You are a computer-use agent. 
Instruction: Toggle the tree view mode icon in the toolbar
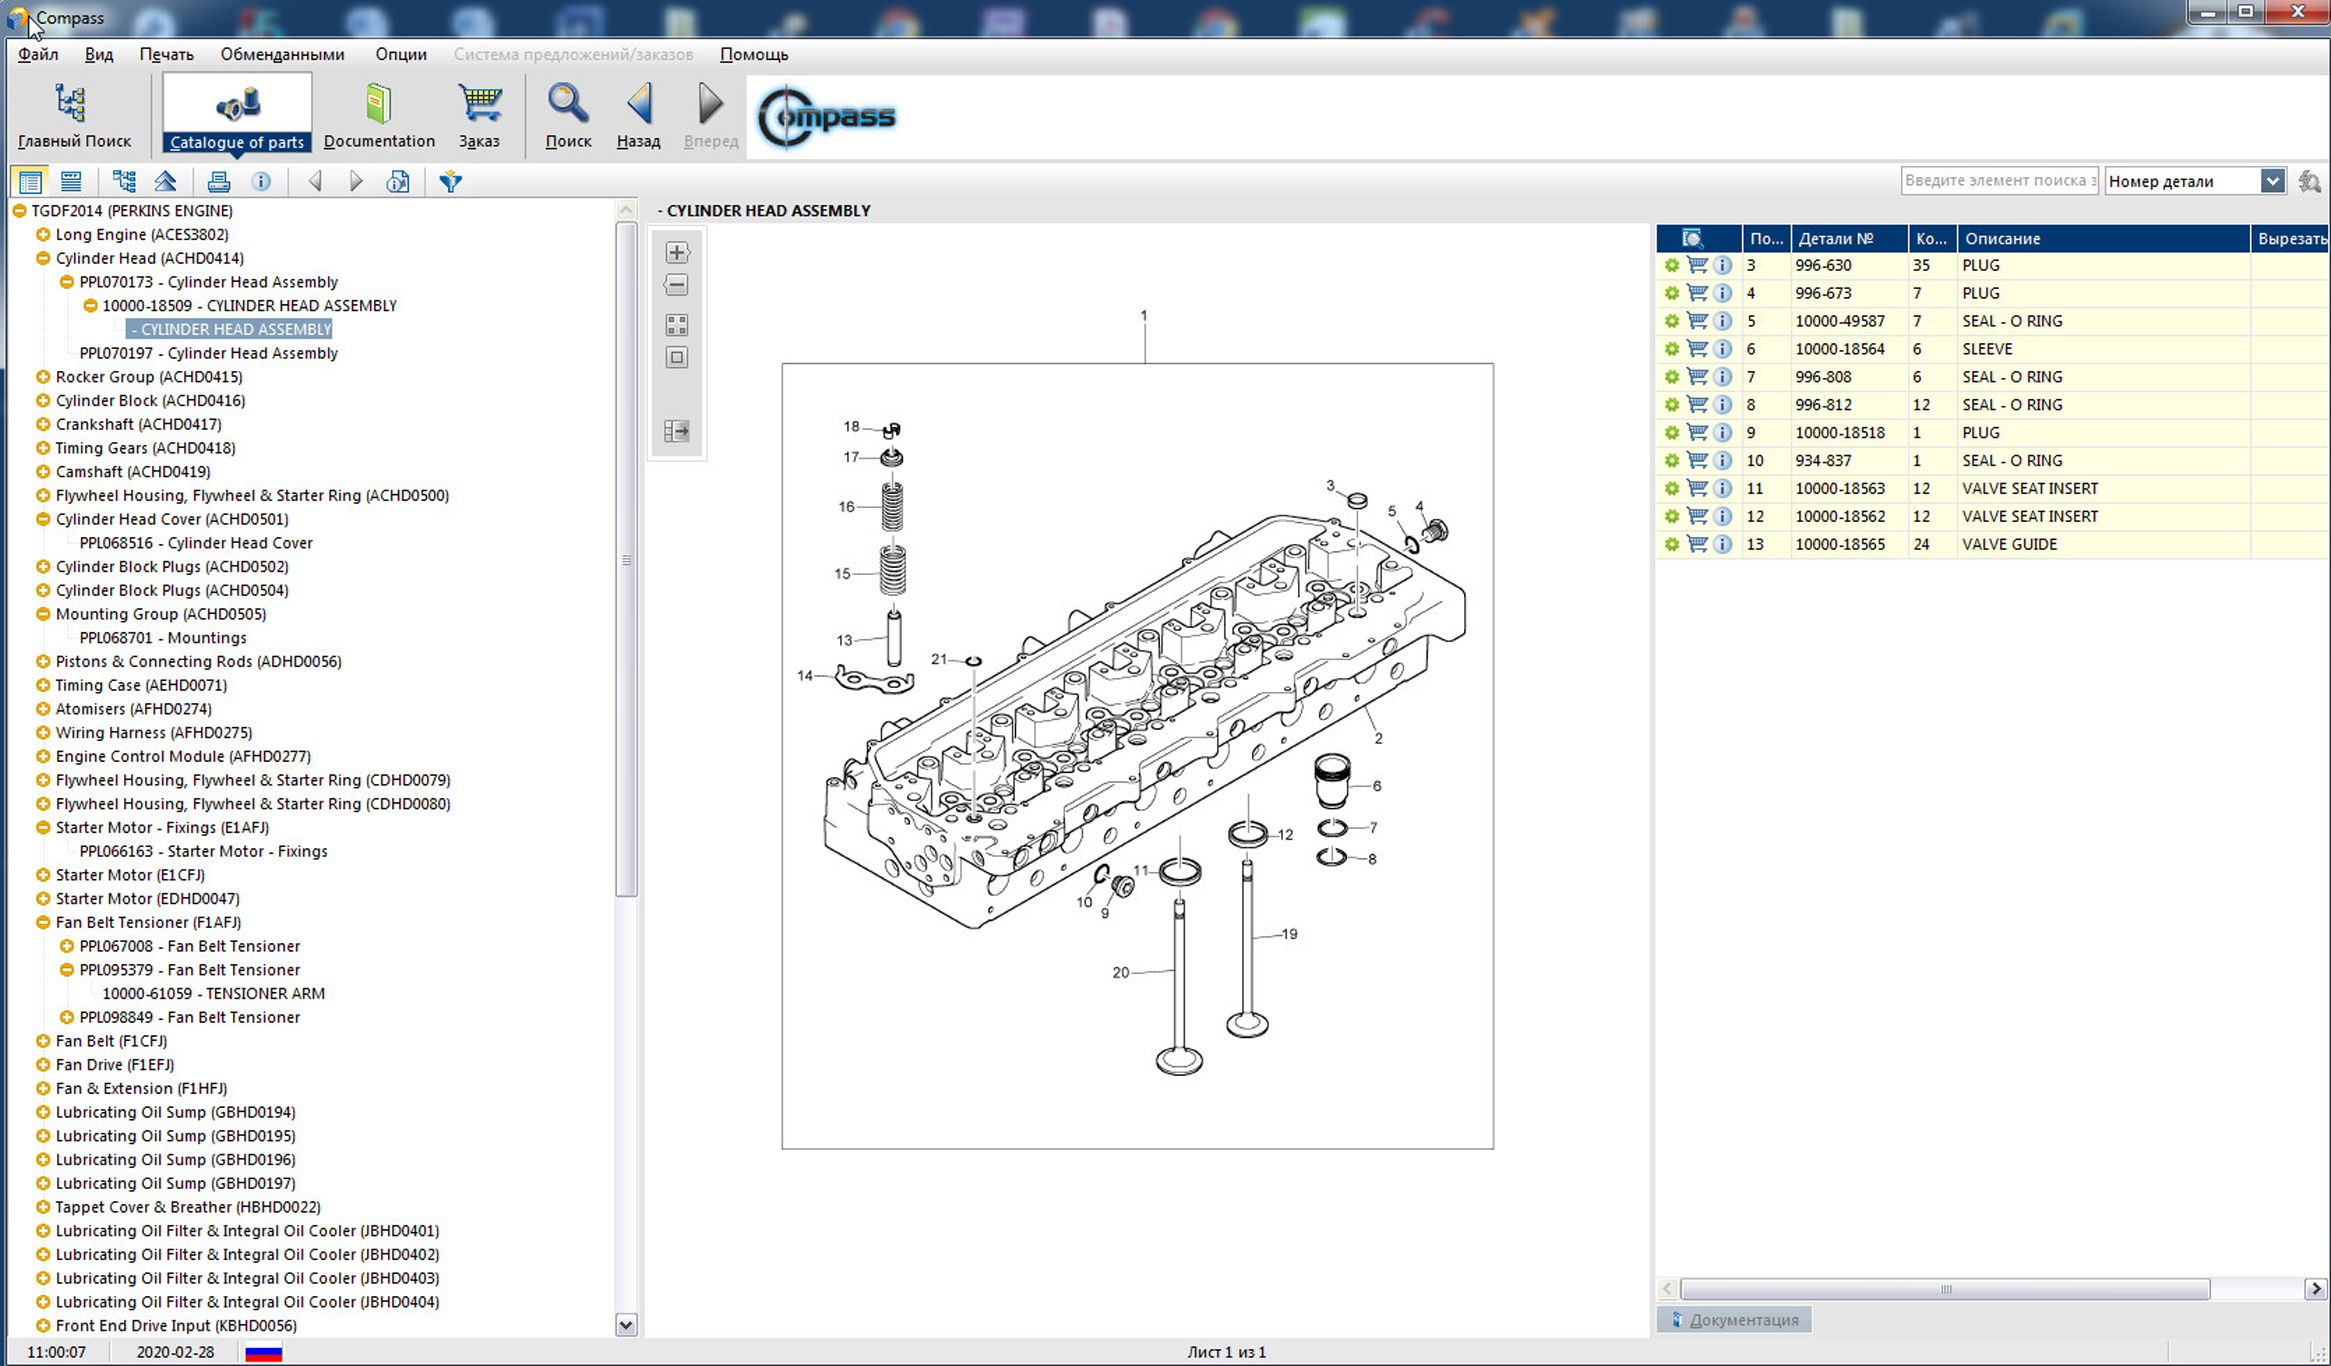(x=124, y=181)
